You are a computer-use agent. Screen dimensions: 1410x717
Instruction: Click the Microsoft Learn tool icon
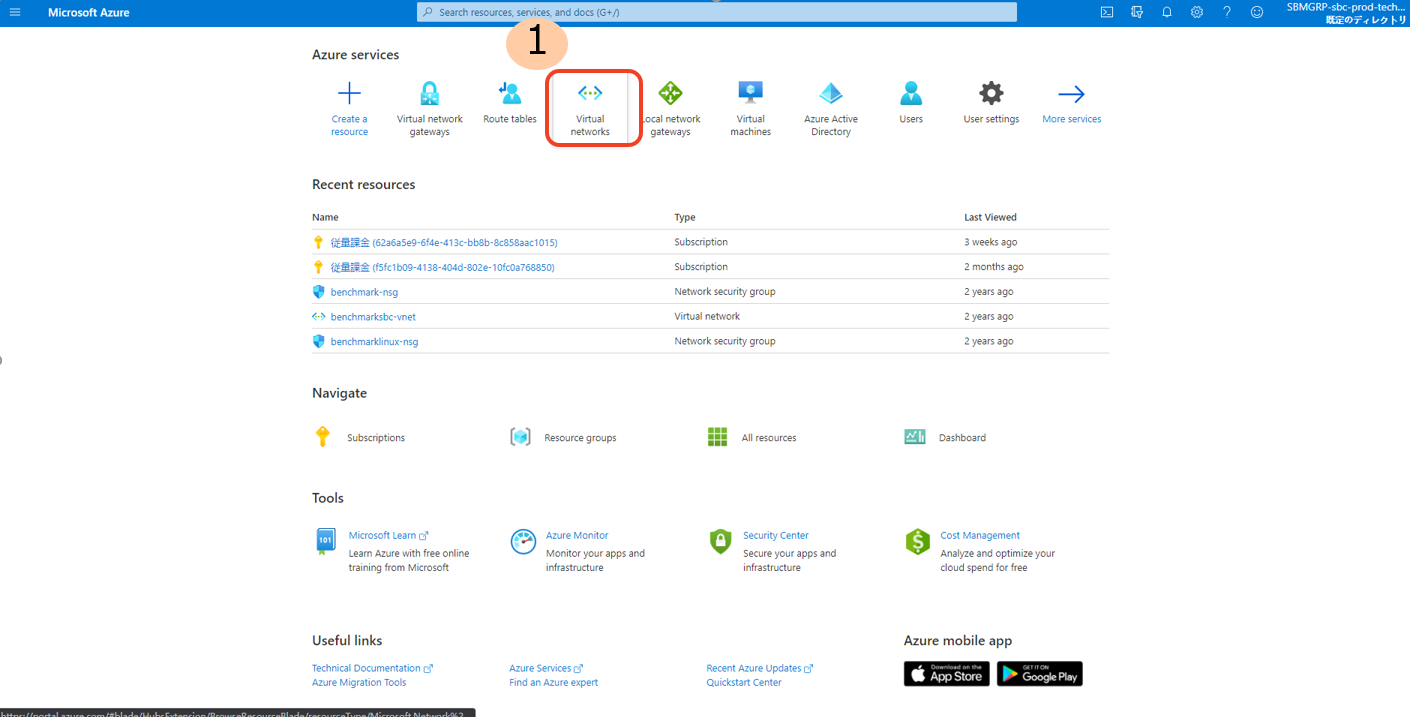click(325, 541)
